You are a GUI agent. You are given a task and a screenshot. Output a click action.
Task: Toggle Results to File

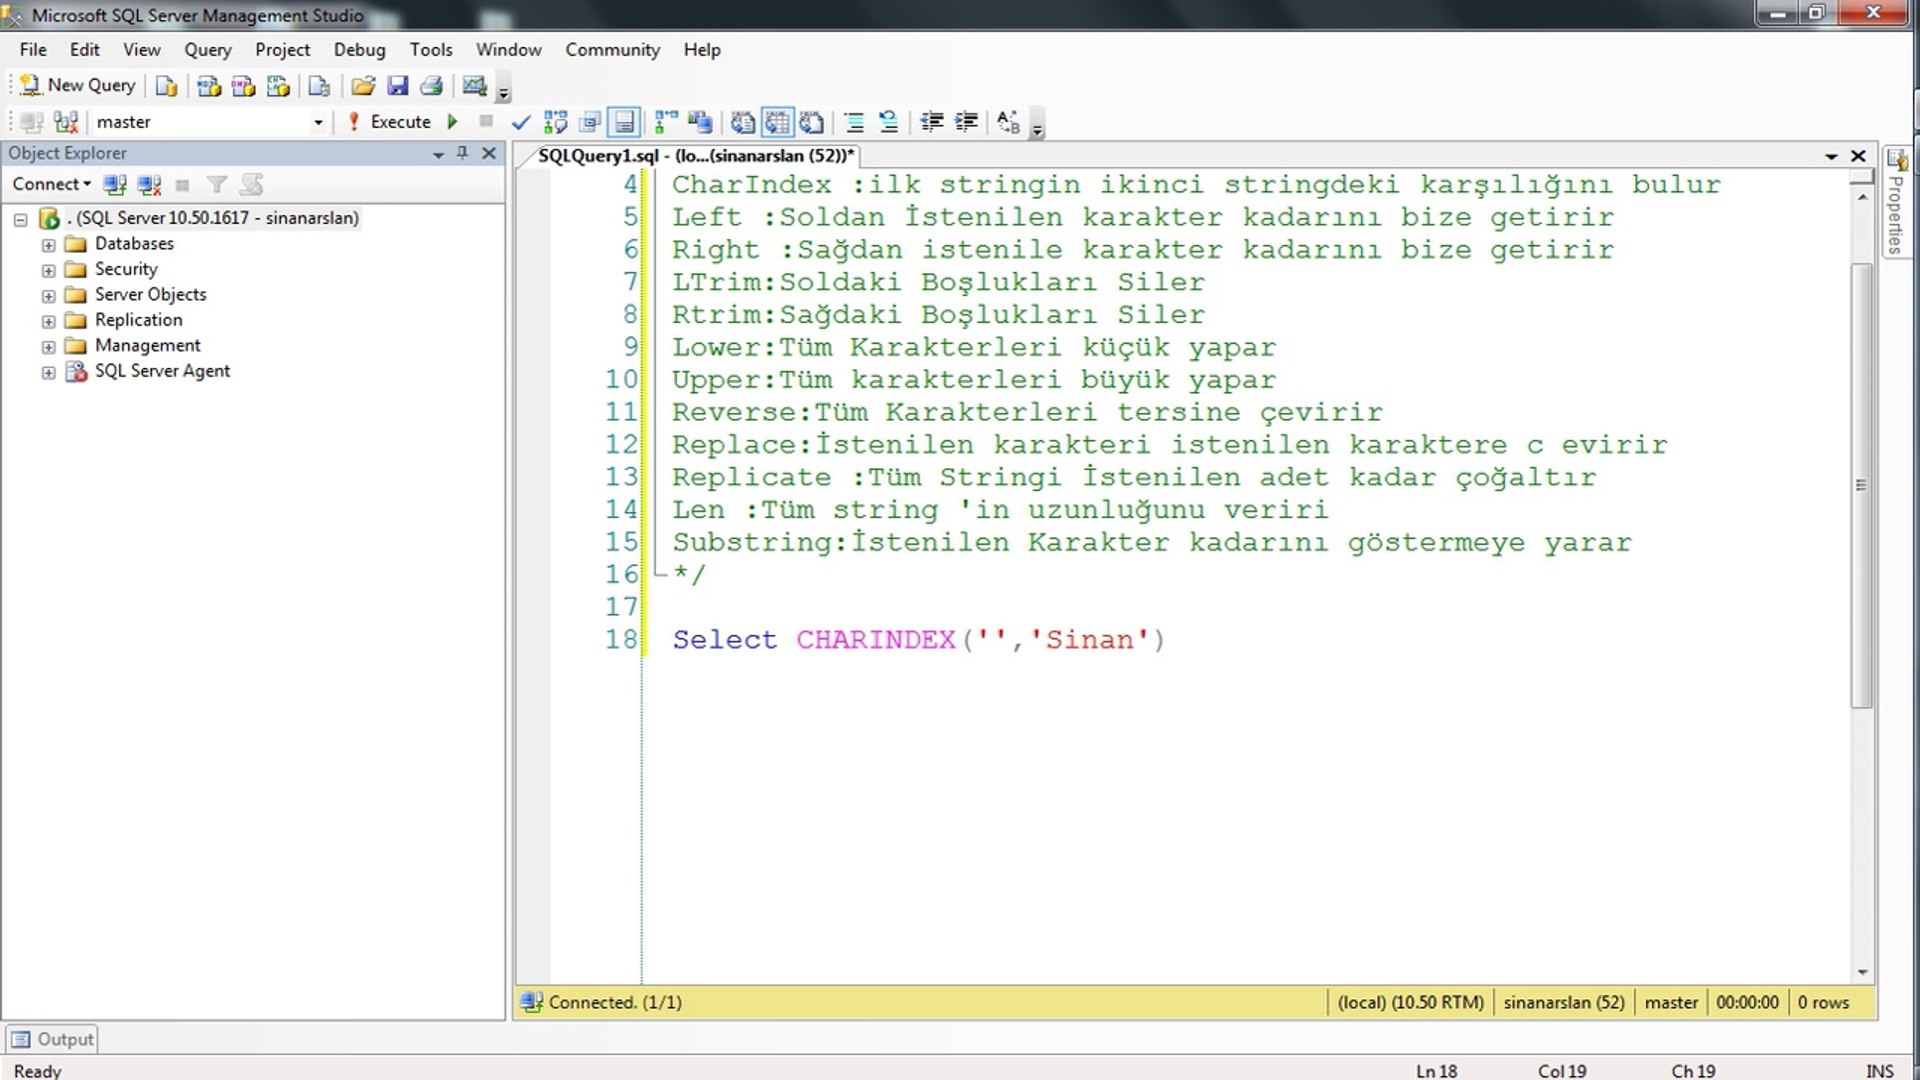tap(812, 122)
